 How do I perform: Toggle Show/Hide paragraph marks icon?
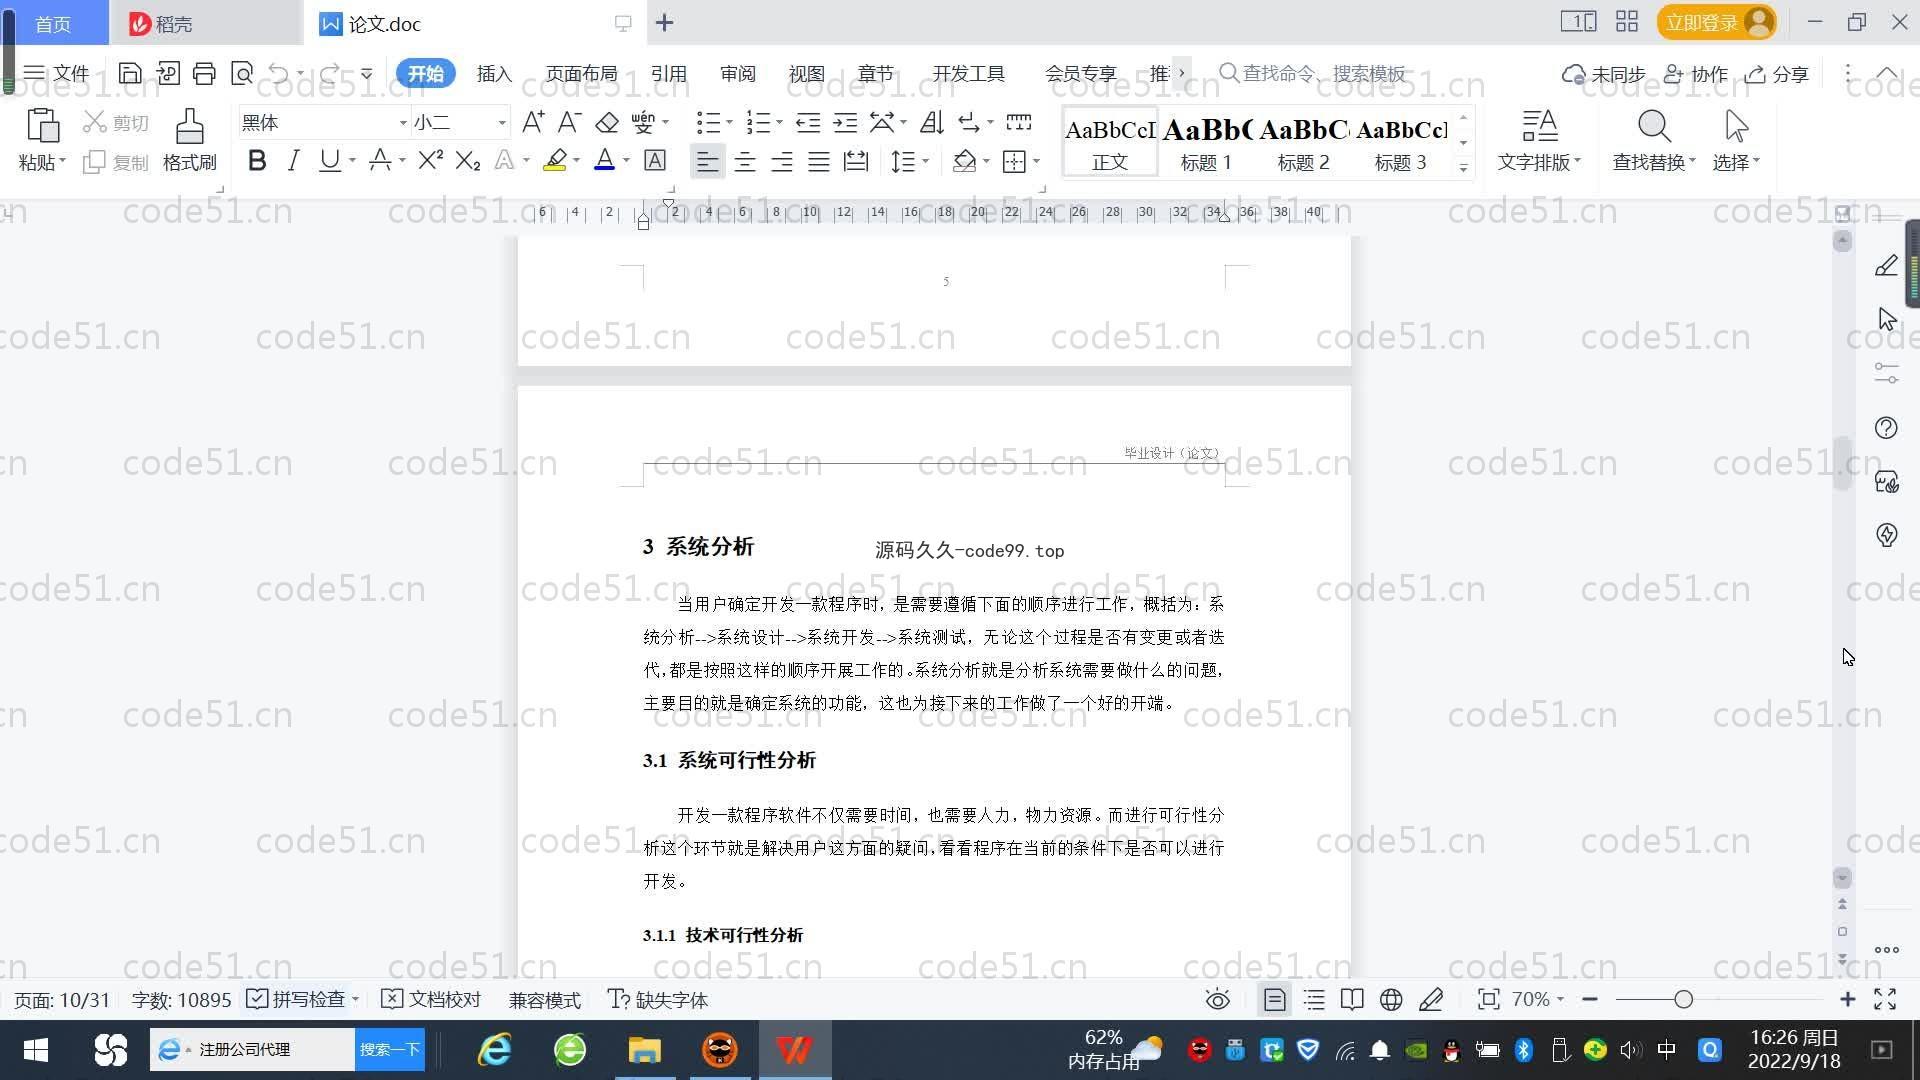coord(969,122)
